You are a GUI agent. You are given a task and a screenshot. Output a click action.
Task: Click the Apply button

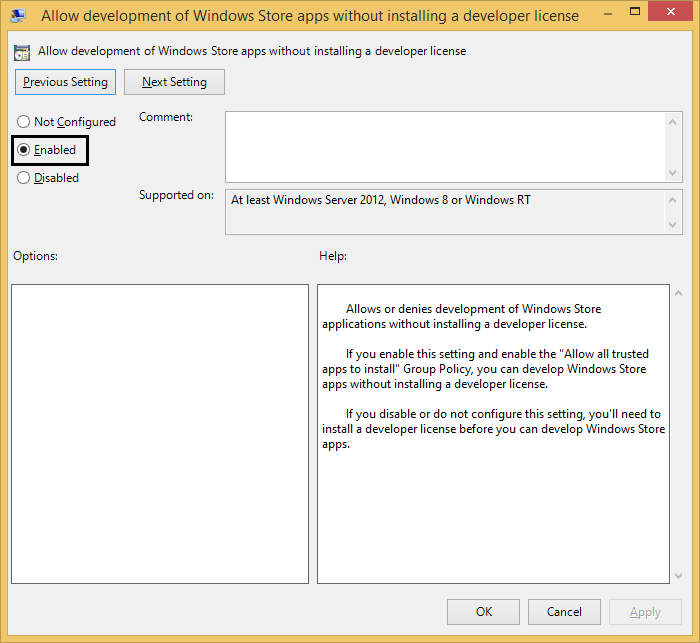click(645, 612)
